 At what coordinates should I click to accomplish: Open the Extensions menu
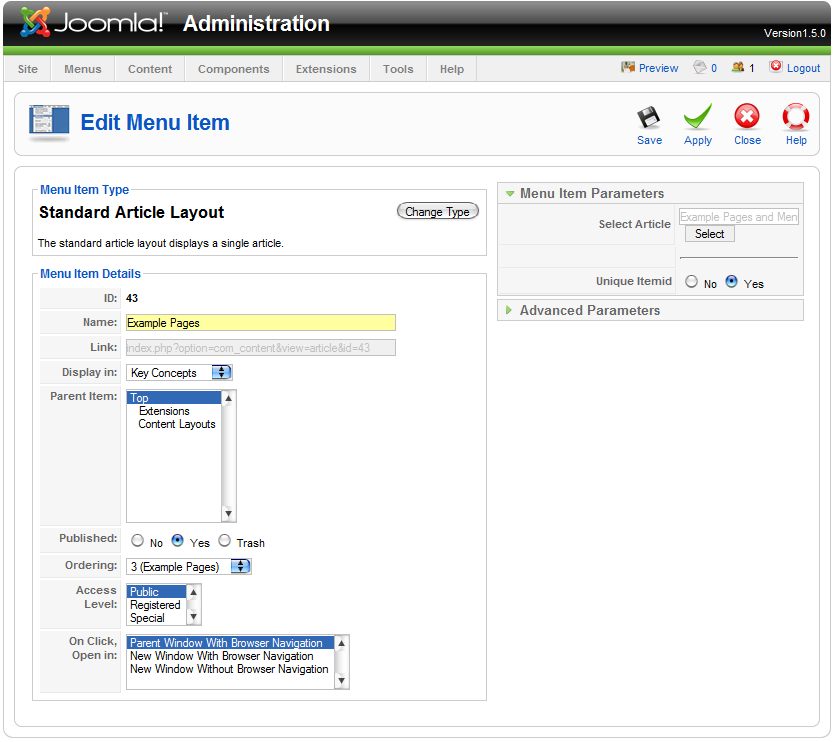tap(326, 69)
